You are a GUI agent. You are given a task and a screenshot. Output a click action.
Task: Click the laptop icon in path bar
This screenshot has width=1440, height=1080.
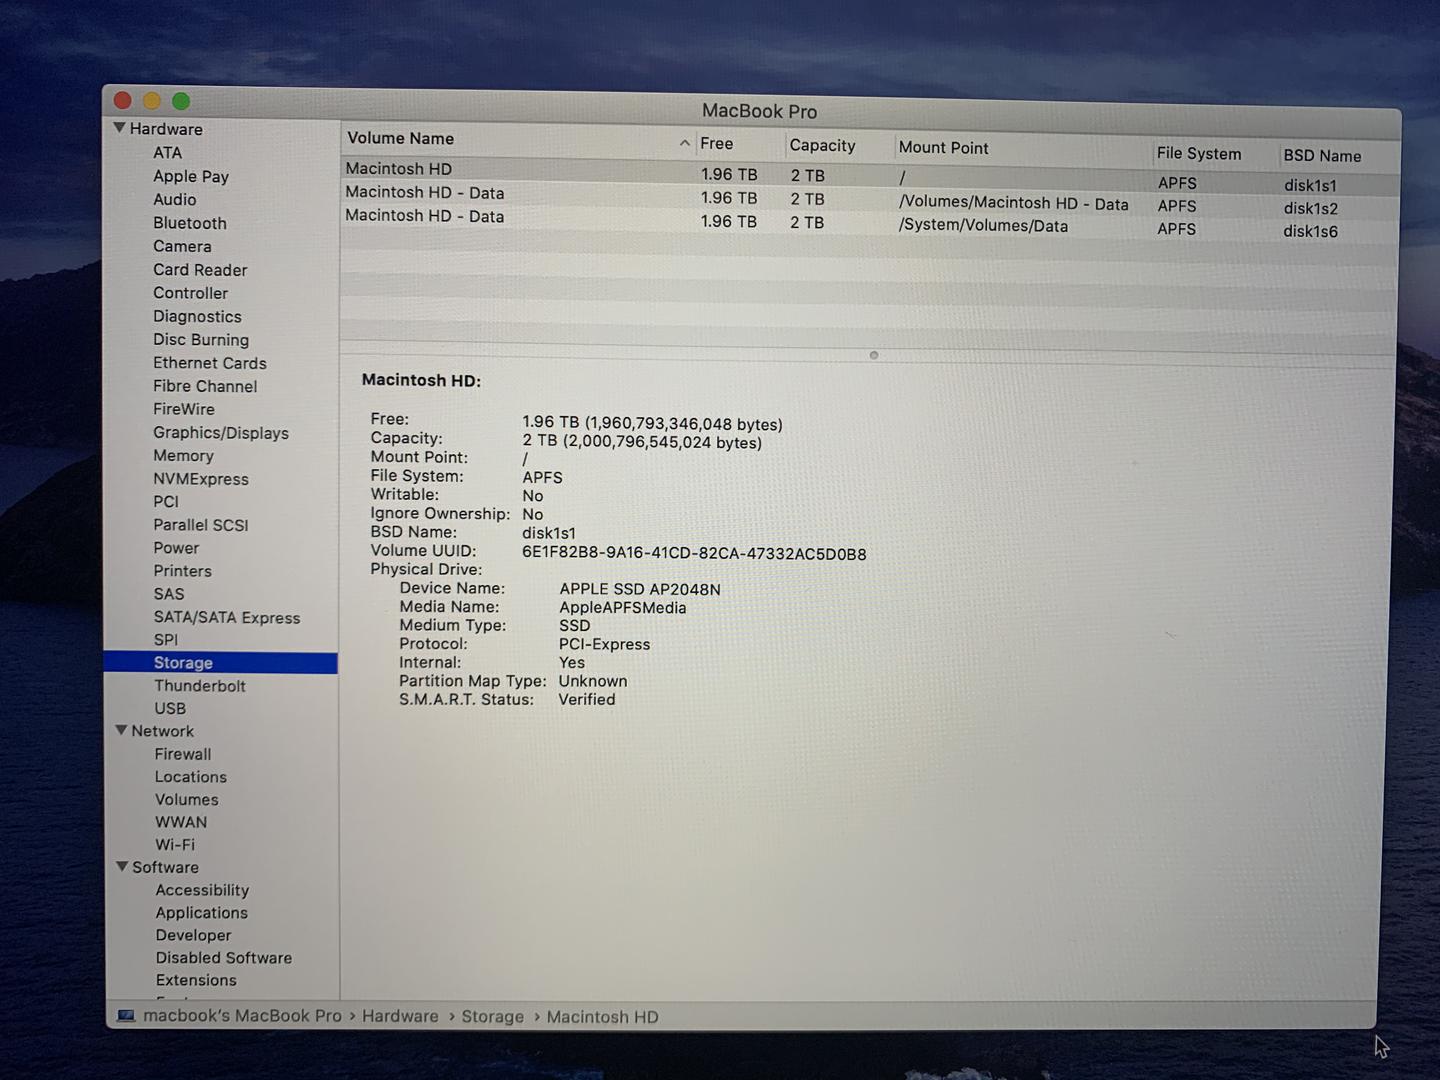126,1015
